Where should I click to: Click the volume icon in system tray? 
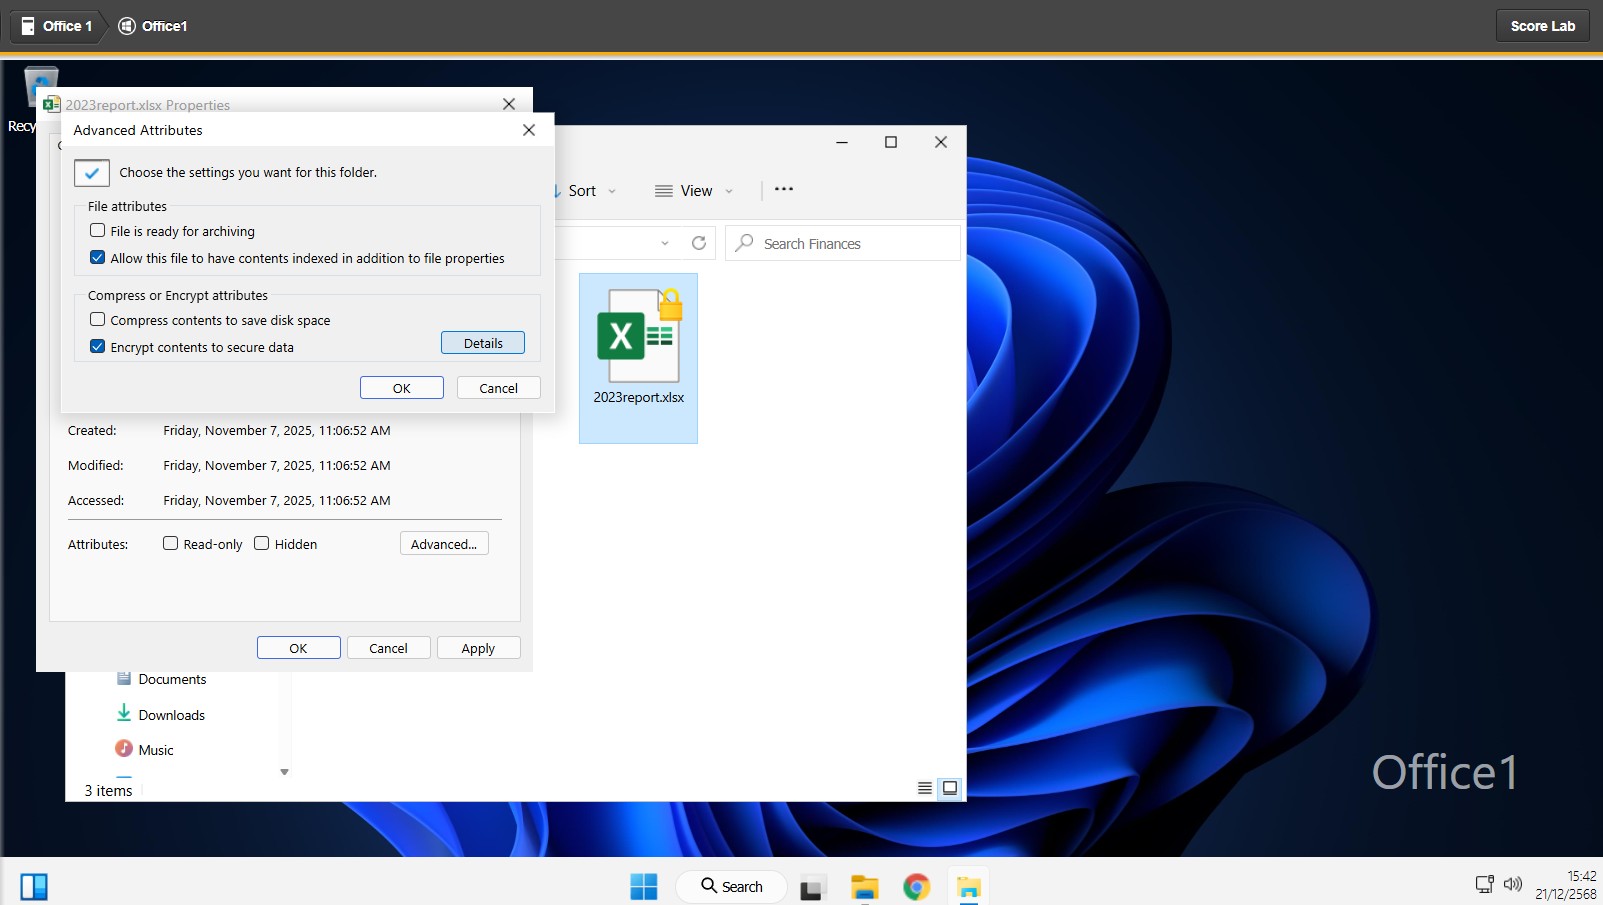tap(1513, 884)
